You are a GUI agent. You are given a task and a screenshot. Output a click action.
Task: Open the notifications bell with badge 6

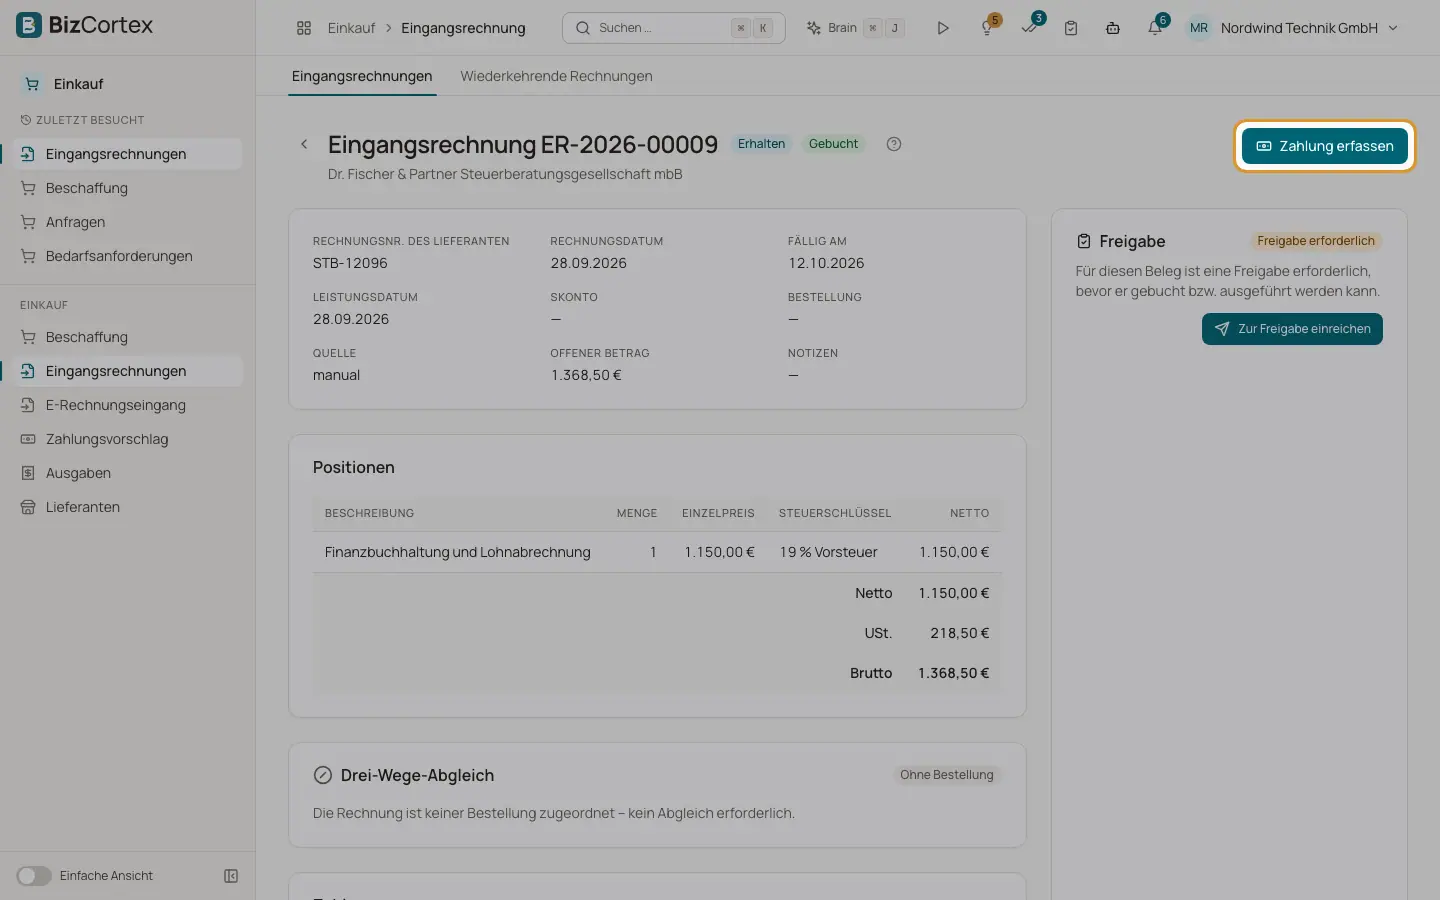click(1155, 28)
